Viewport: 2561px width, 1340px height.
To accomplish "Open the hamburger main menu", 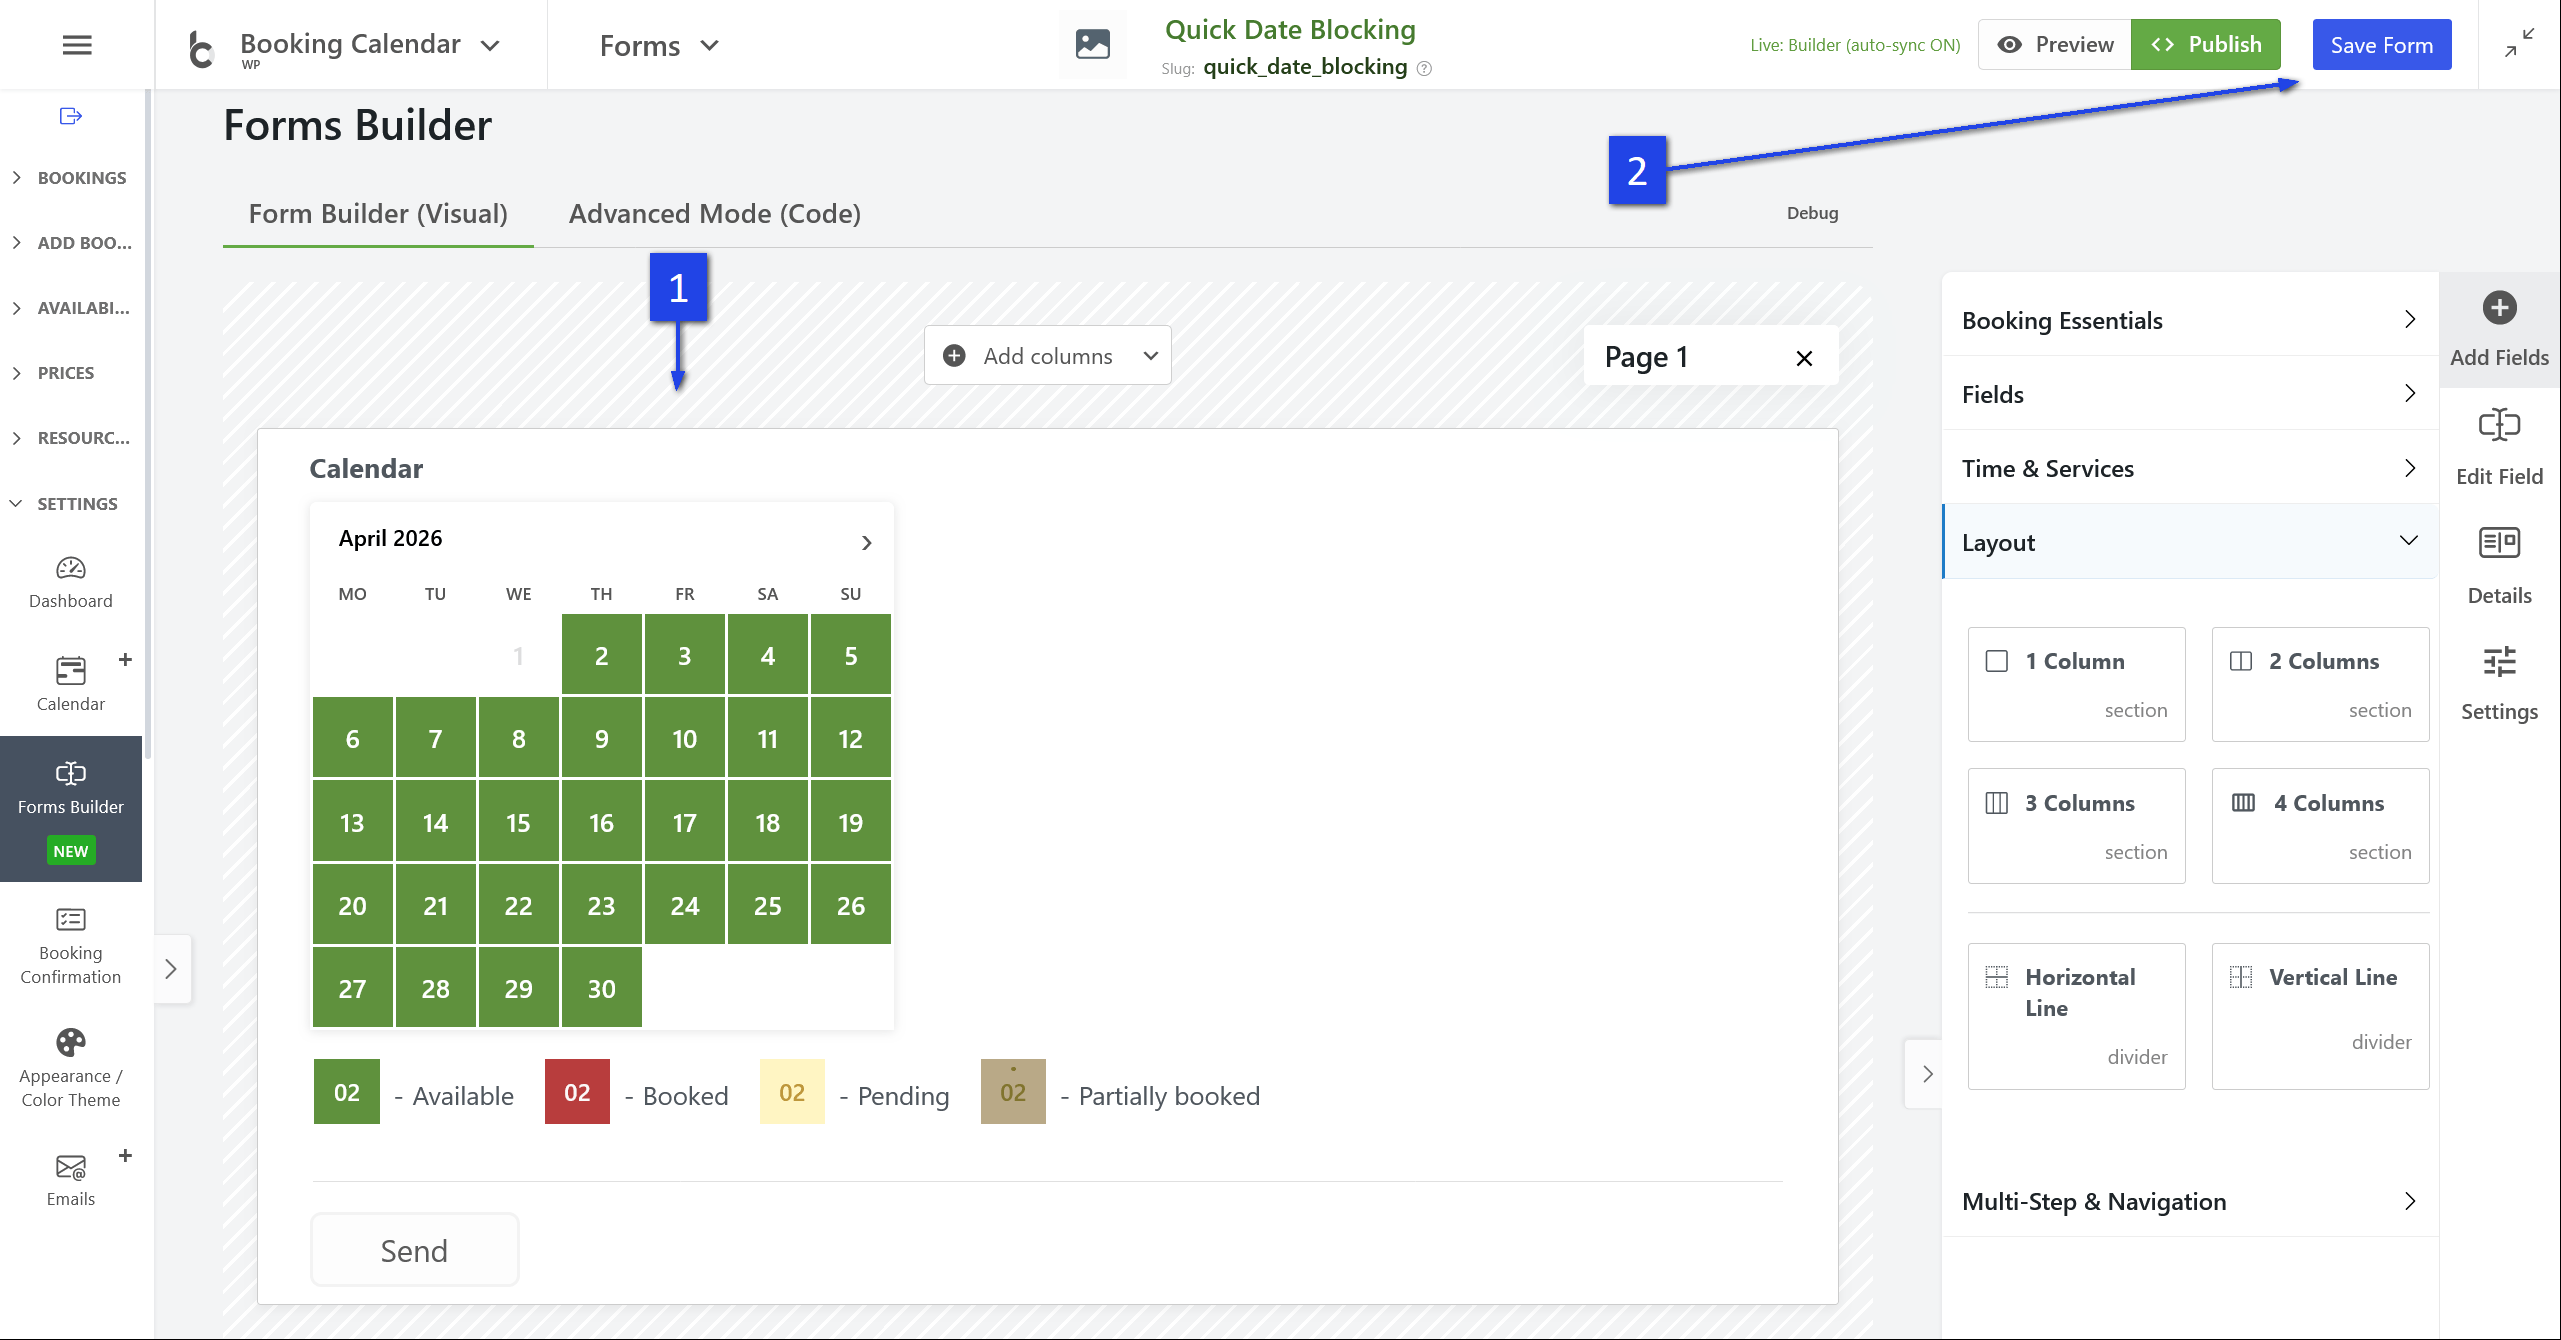I will pyautogui.click(x=77, y=45).
